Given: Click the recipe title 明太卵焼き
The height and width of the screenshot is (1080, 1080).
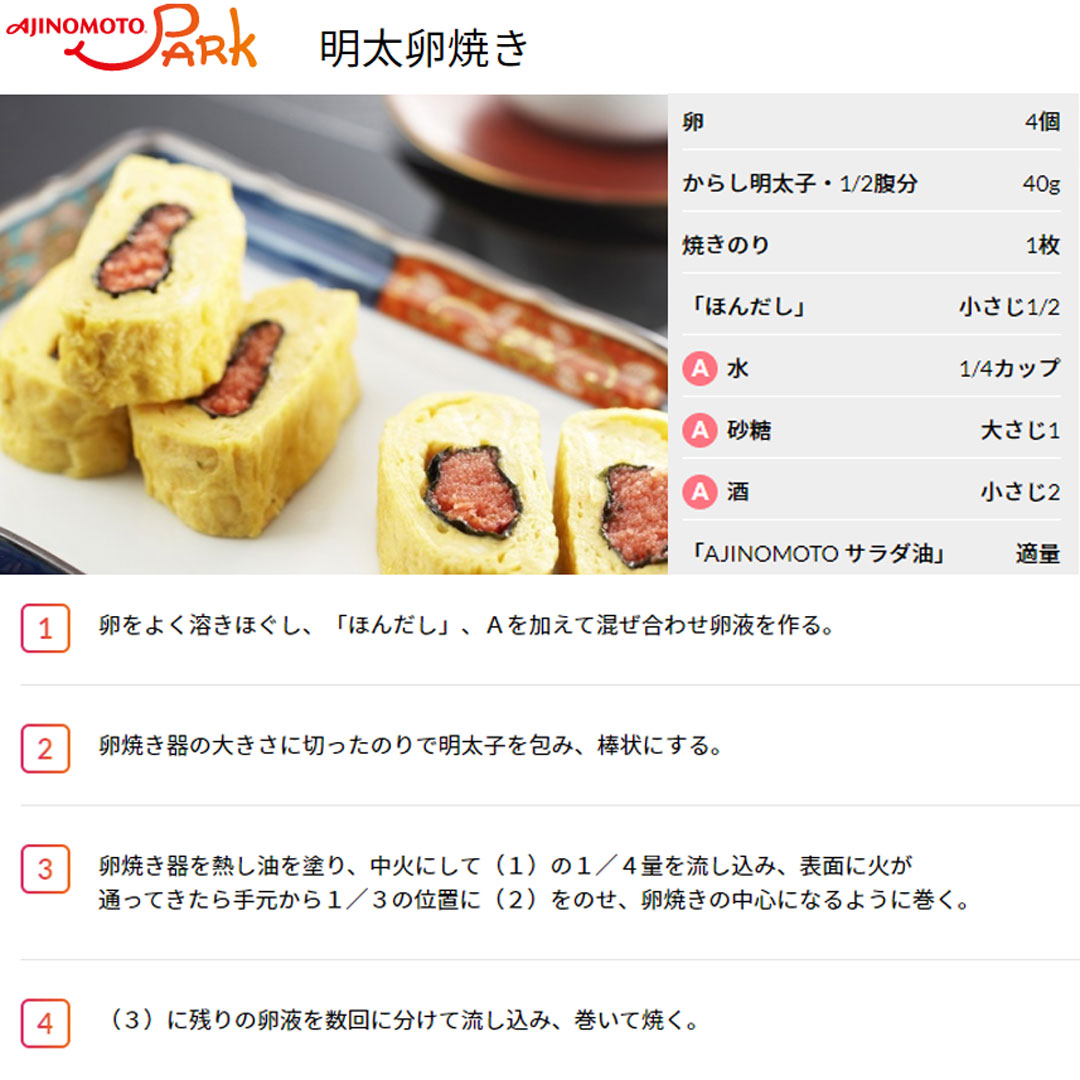Looking at the screenshot, I should [x=424, y=48].
